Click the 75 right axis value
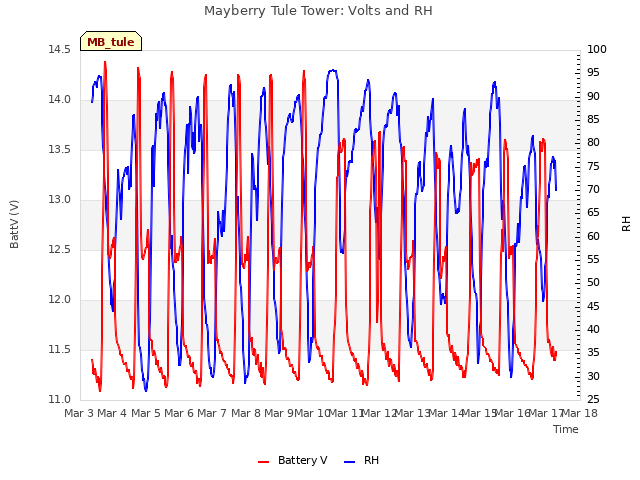The image size is (640, 480). (593, 167)
